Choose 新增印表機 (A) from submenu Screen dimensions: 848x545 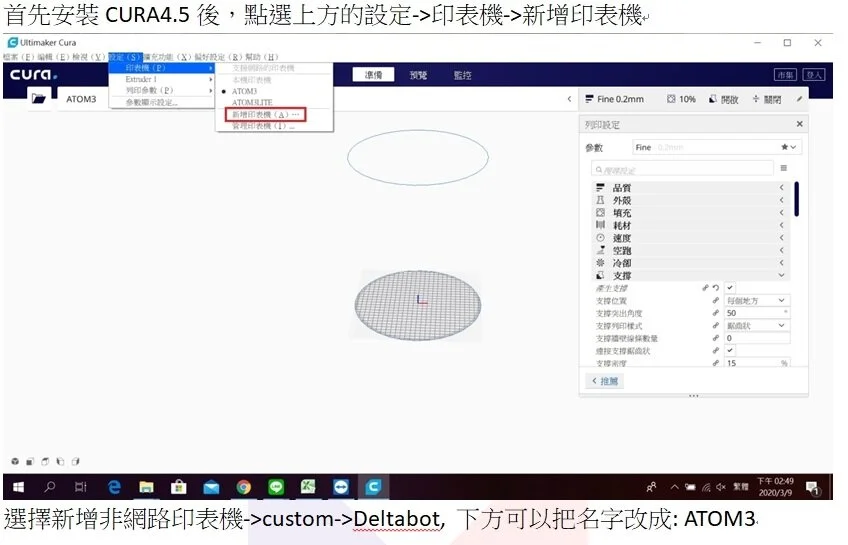[266, 115]
